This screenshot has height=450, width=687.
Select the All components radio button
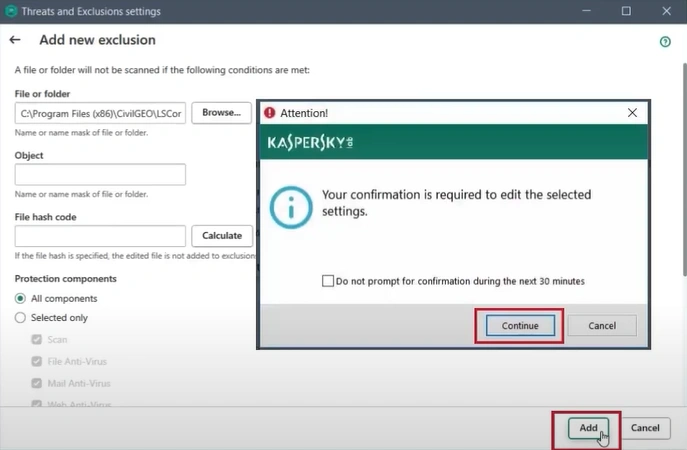point(20,298)
